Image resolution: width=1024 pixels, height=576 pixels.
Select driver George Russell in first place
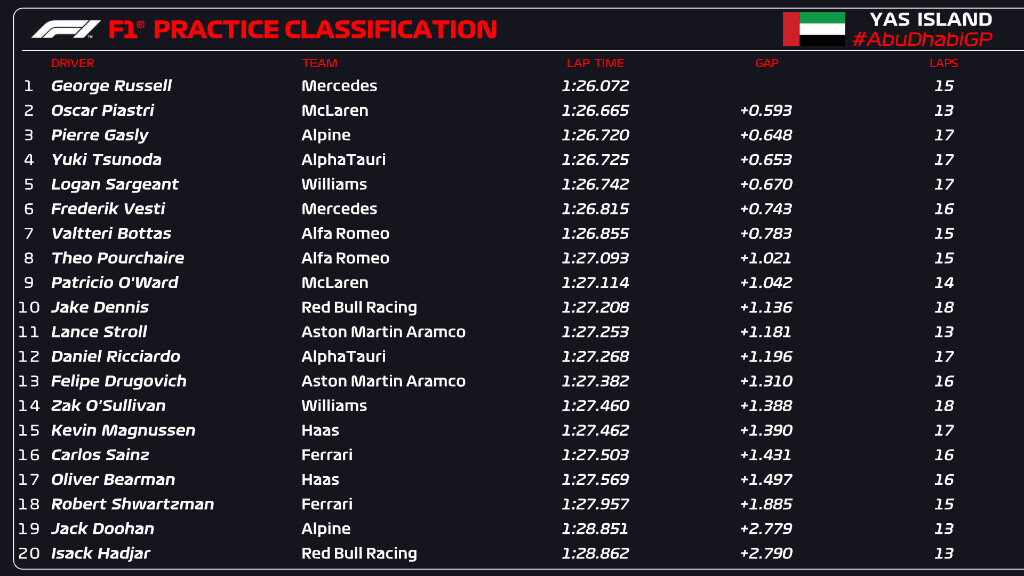pos(111,86)
